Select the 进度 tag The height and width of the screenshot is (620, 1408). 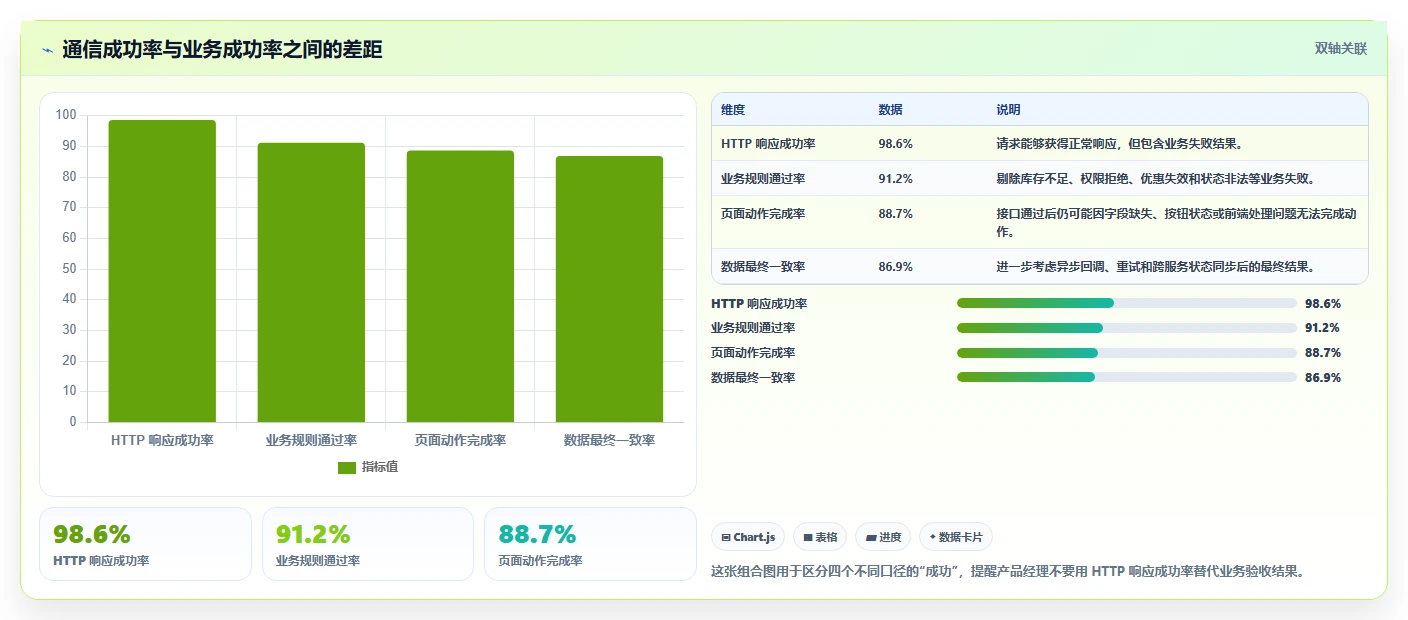tap(883, 537)
